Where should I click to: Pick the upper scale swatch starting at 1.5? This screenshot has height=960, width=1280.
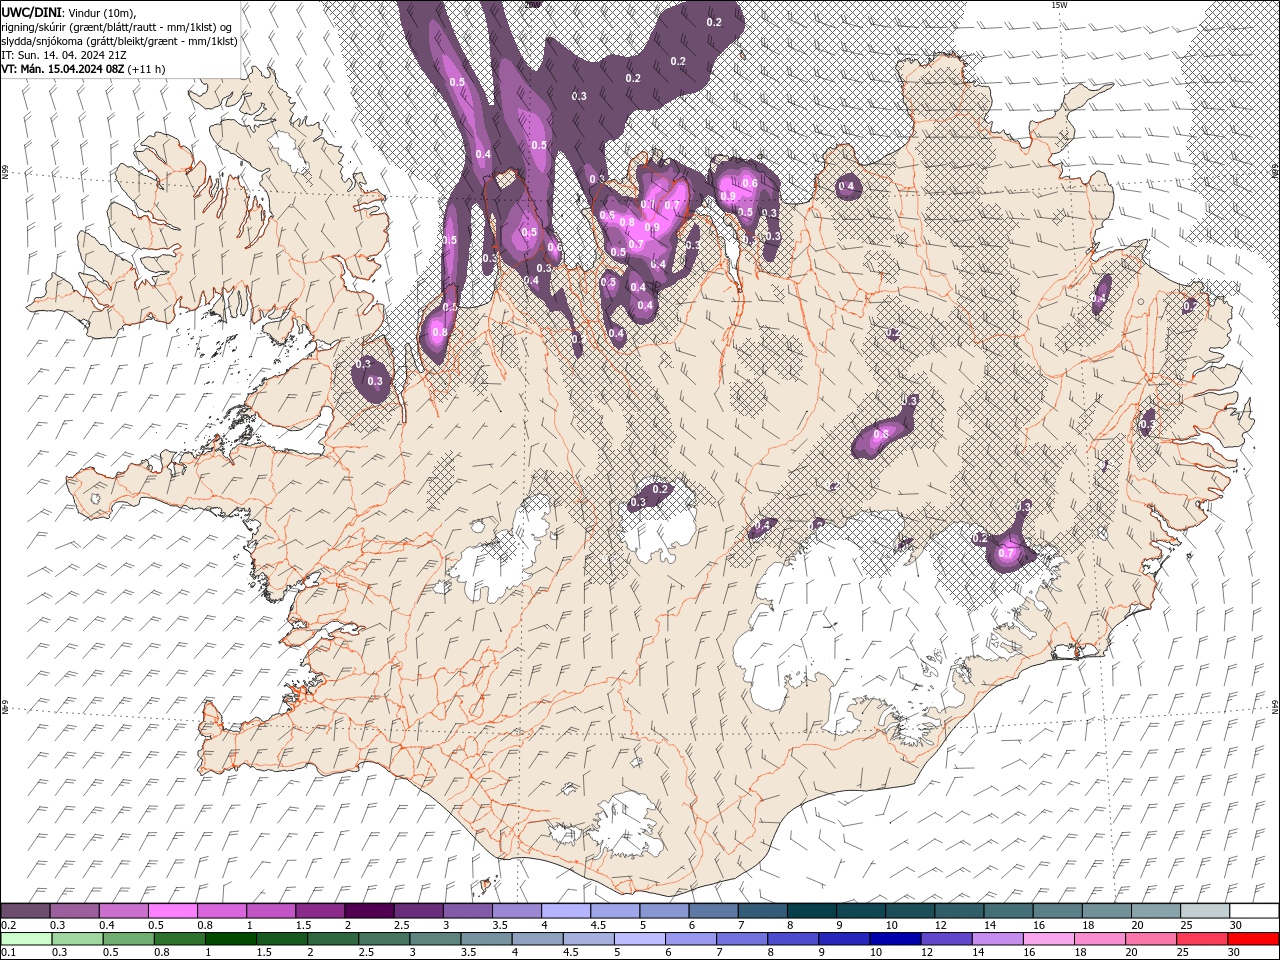pos(320,911)
